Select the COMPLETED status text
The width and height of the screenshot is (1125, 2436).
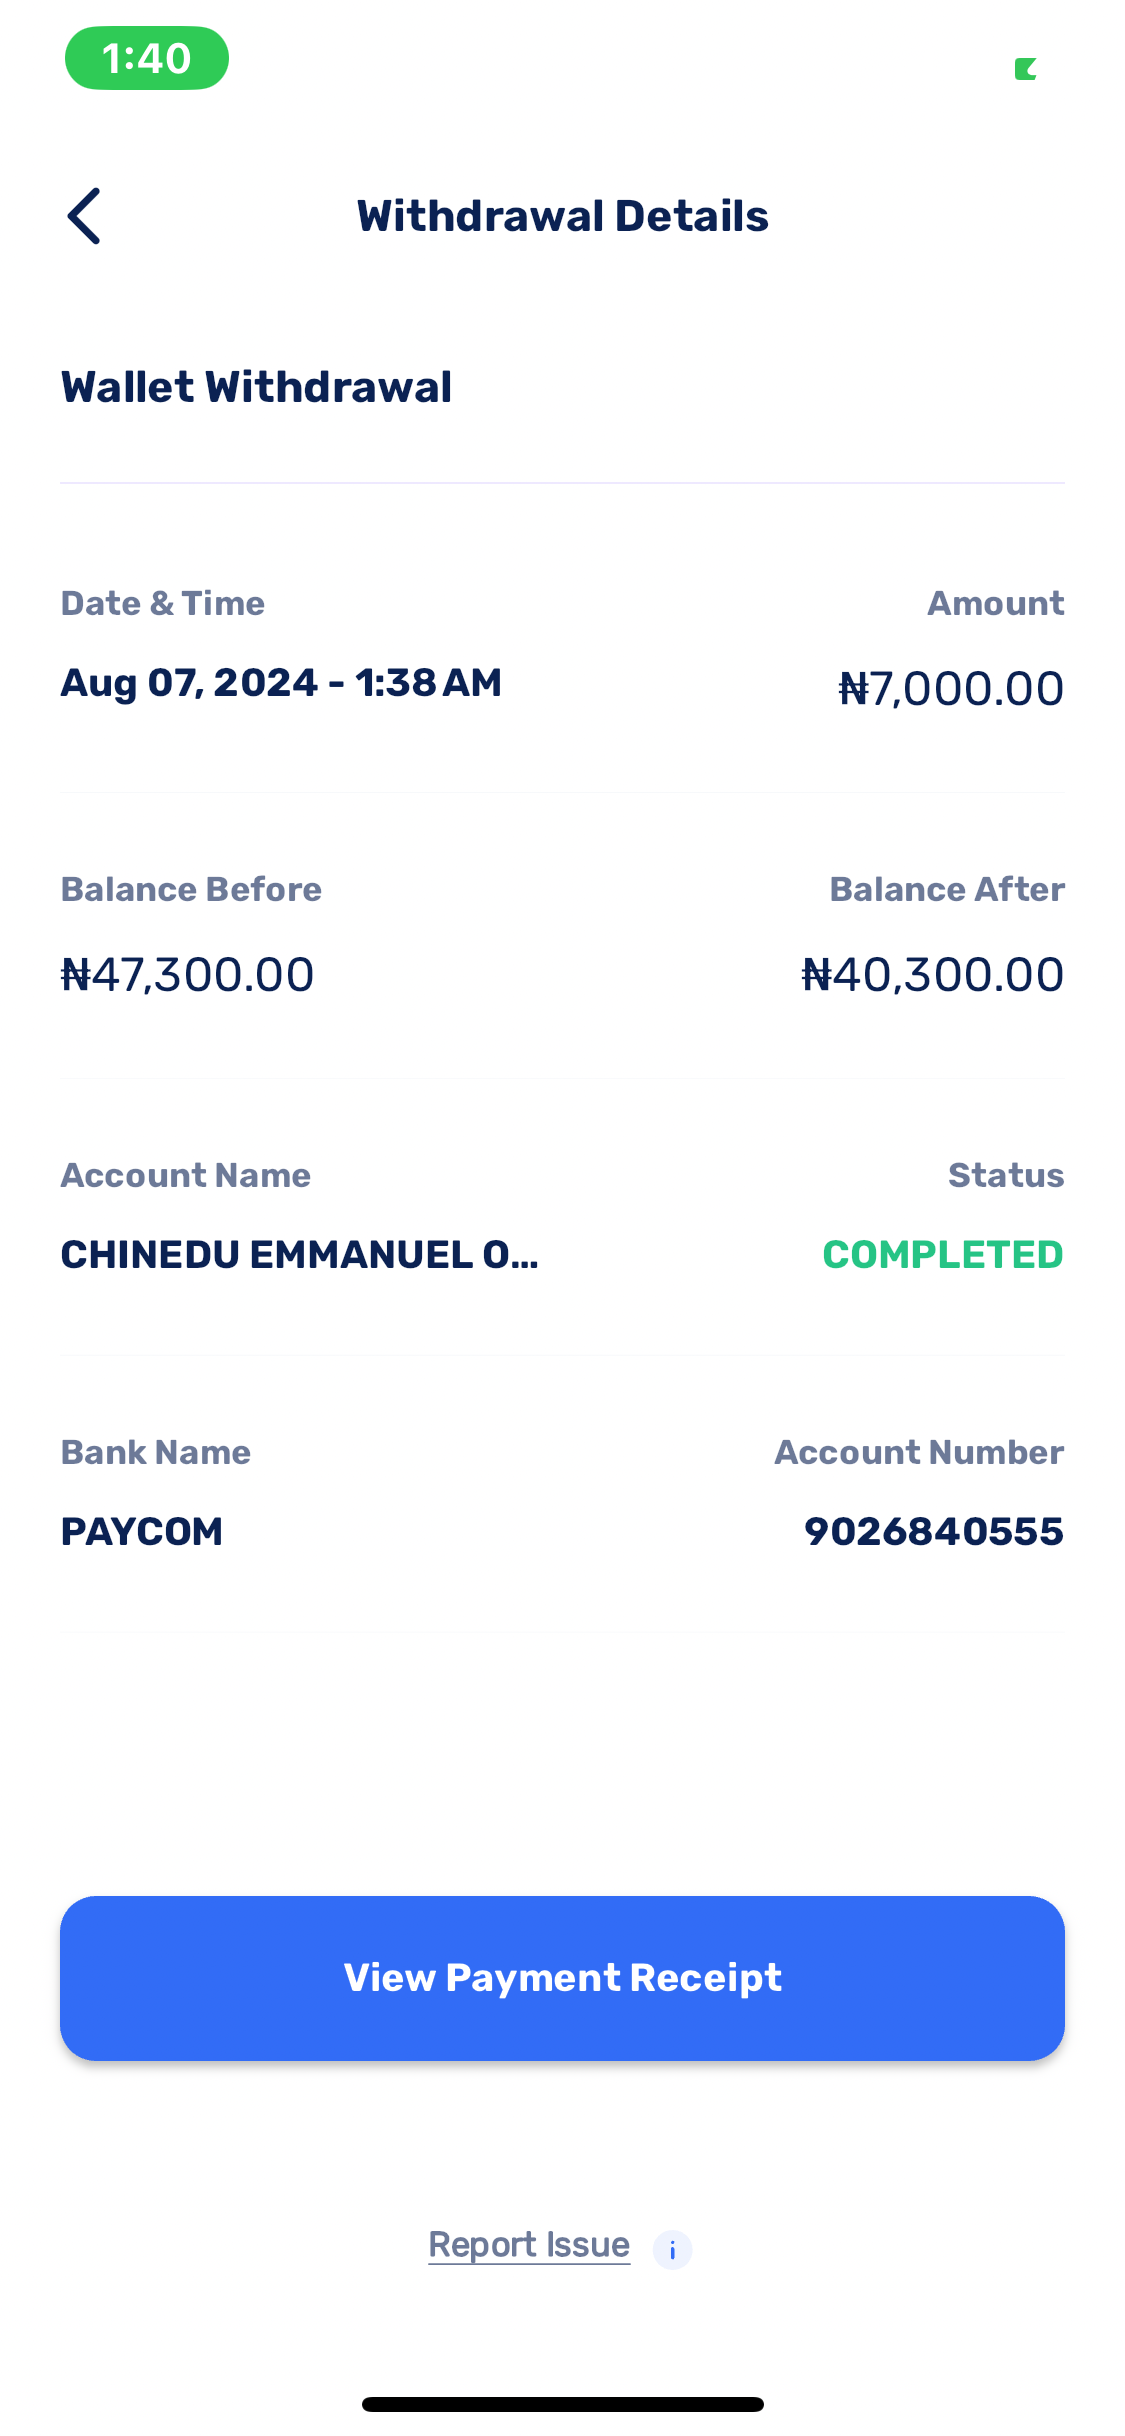pyautogui.click(x=942, y=1255)
